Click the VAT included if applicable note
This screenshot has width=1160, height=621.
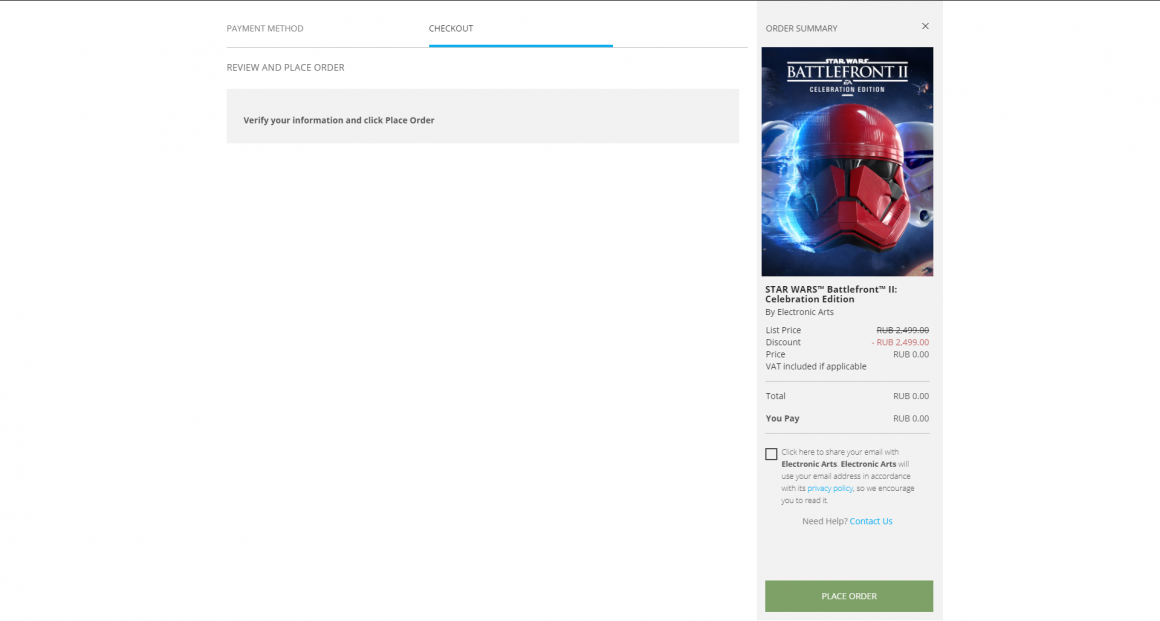[x=816, y=367]
